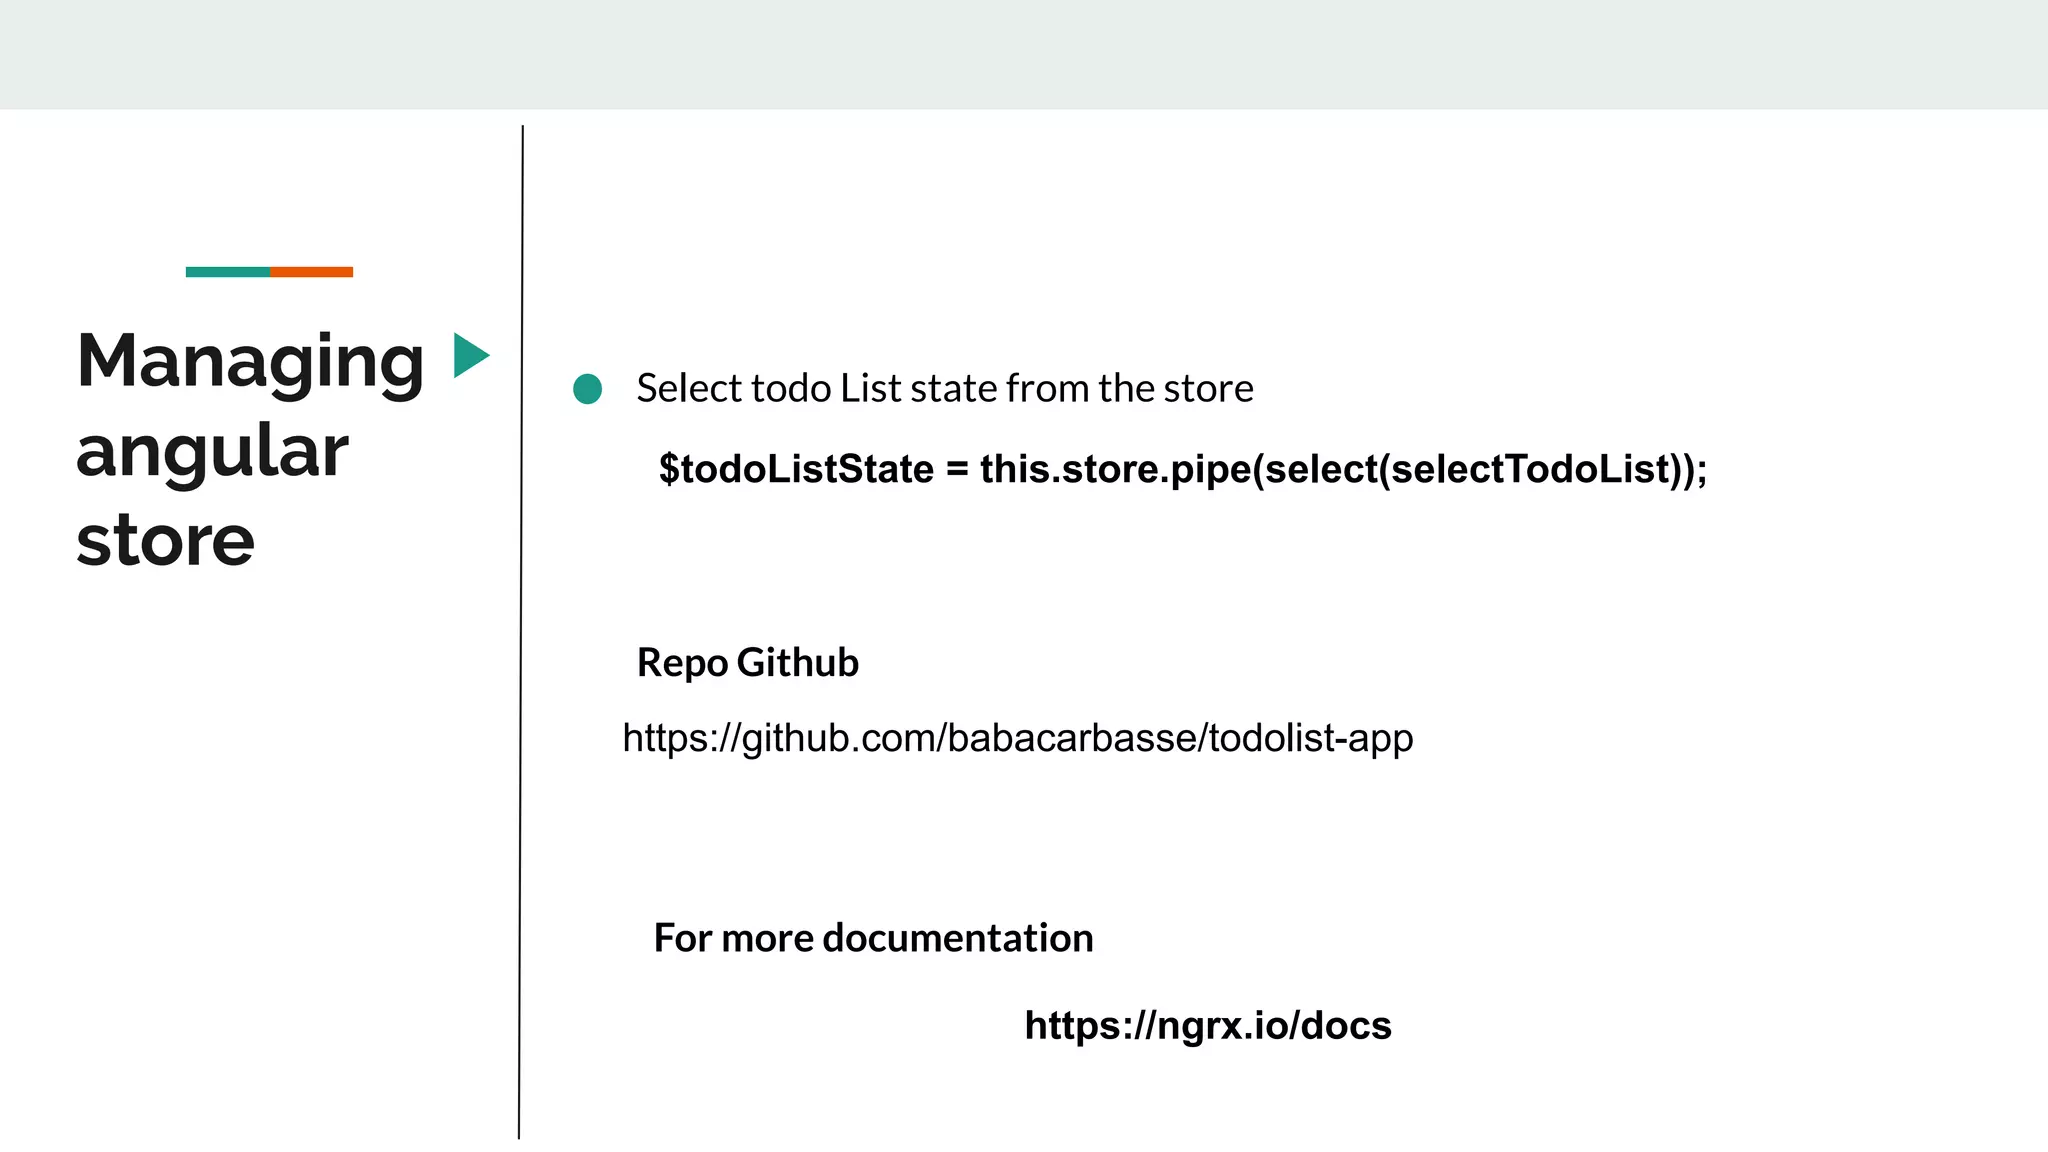Click babacarbasse in the GitHub URL

tap(1071, 738)
